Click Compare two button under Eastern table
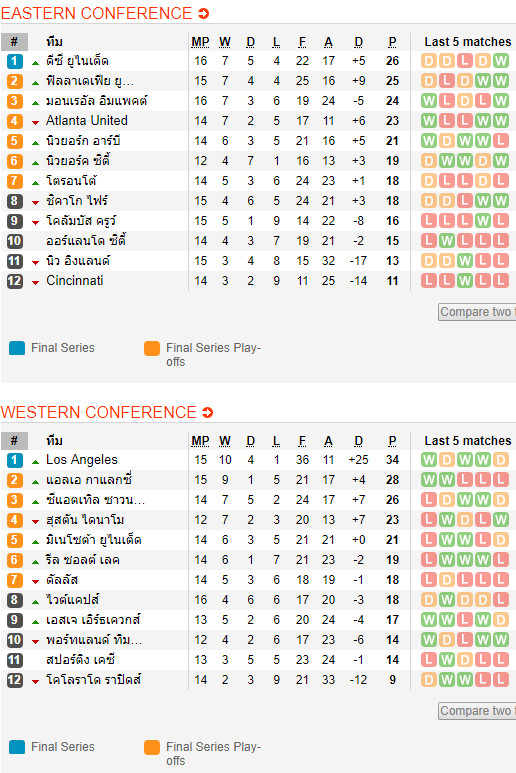Viewport: 516px width, 773px height. click(x=477, y=312)
